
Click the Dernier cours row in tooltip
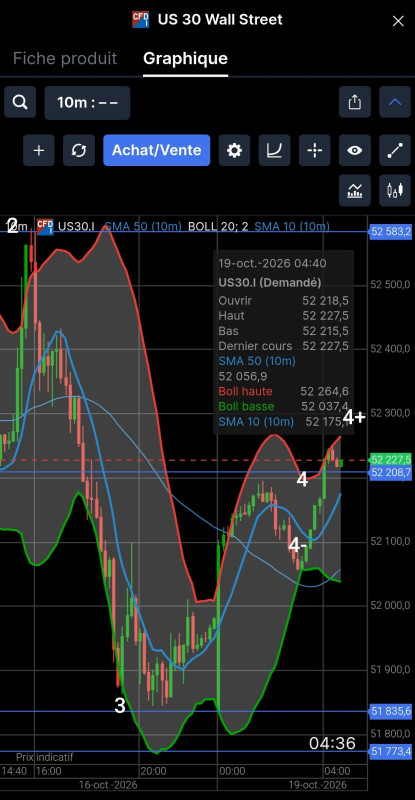(x=283, y=346)
